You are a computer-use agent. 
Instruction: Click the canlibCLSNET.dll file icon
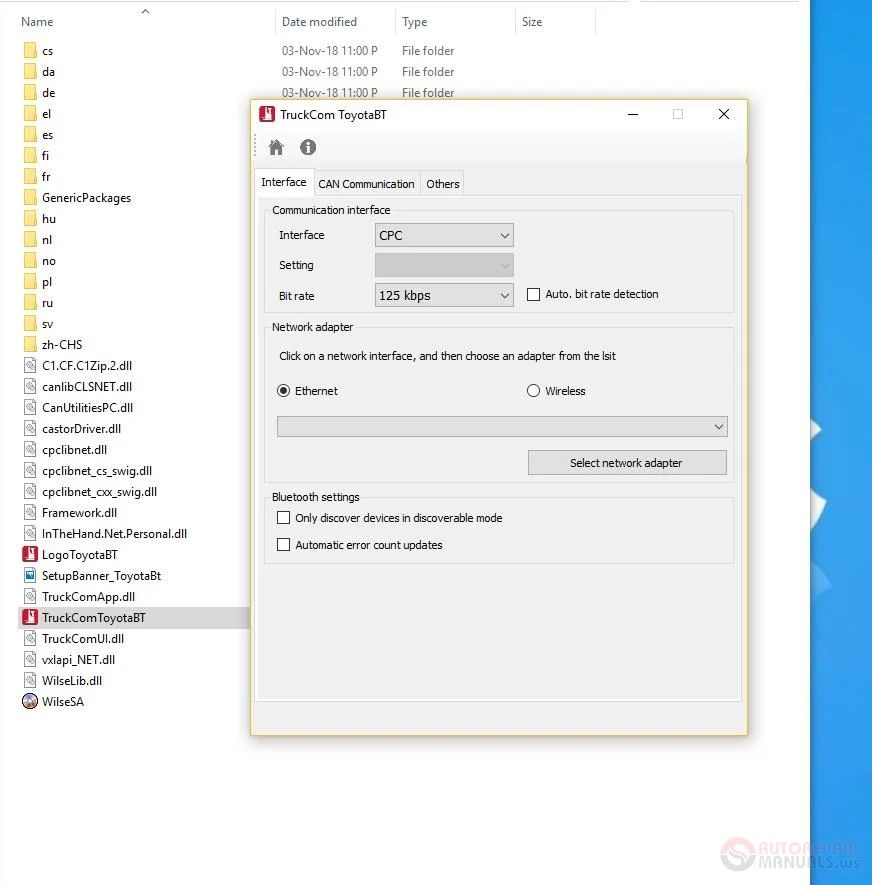coord(30,386)
